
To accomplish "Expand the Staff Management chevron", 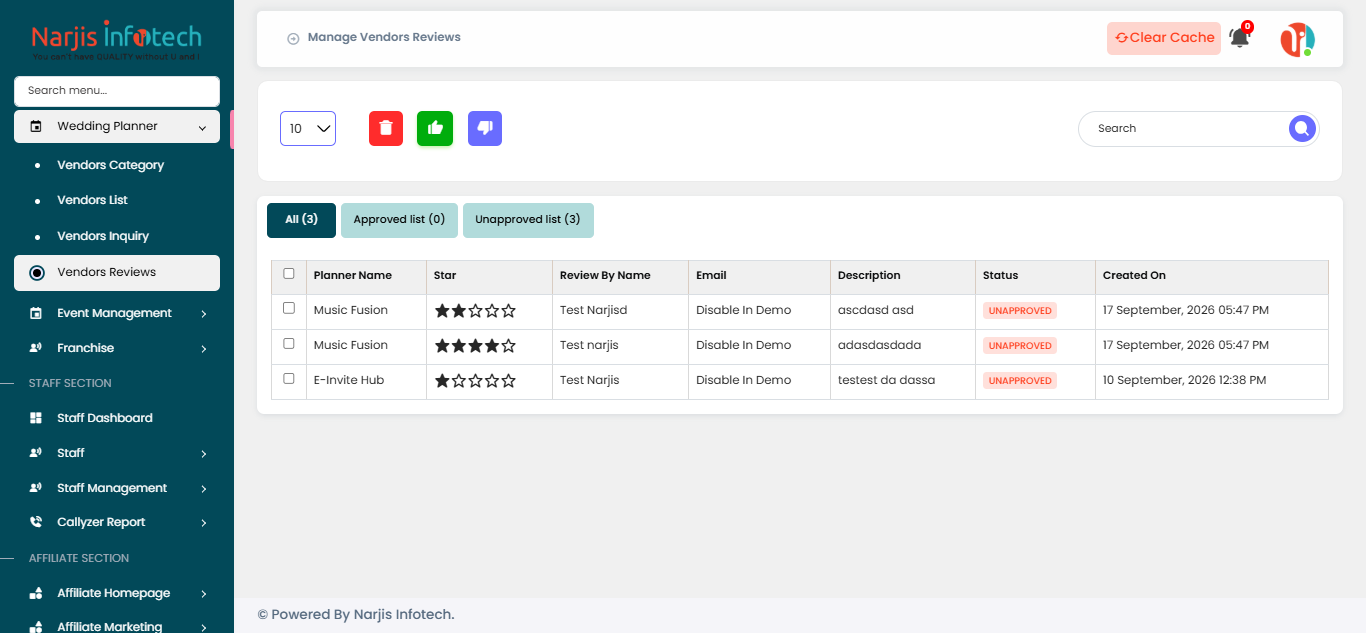I will [203, 489].
